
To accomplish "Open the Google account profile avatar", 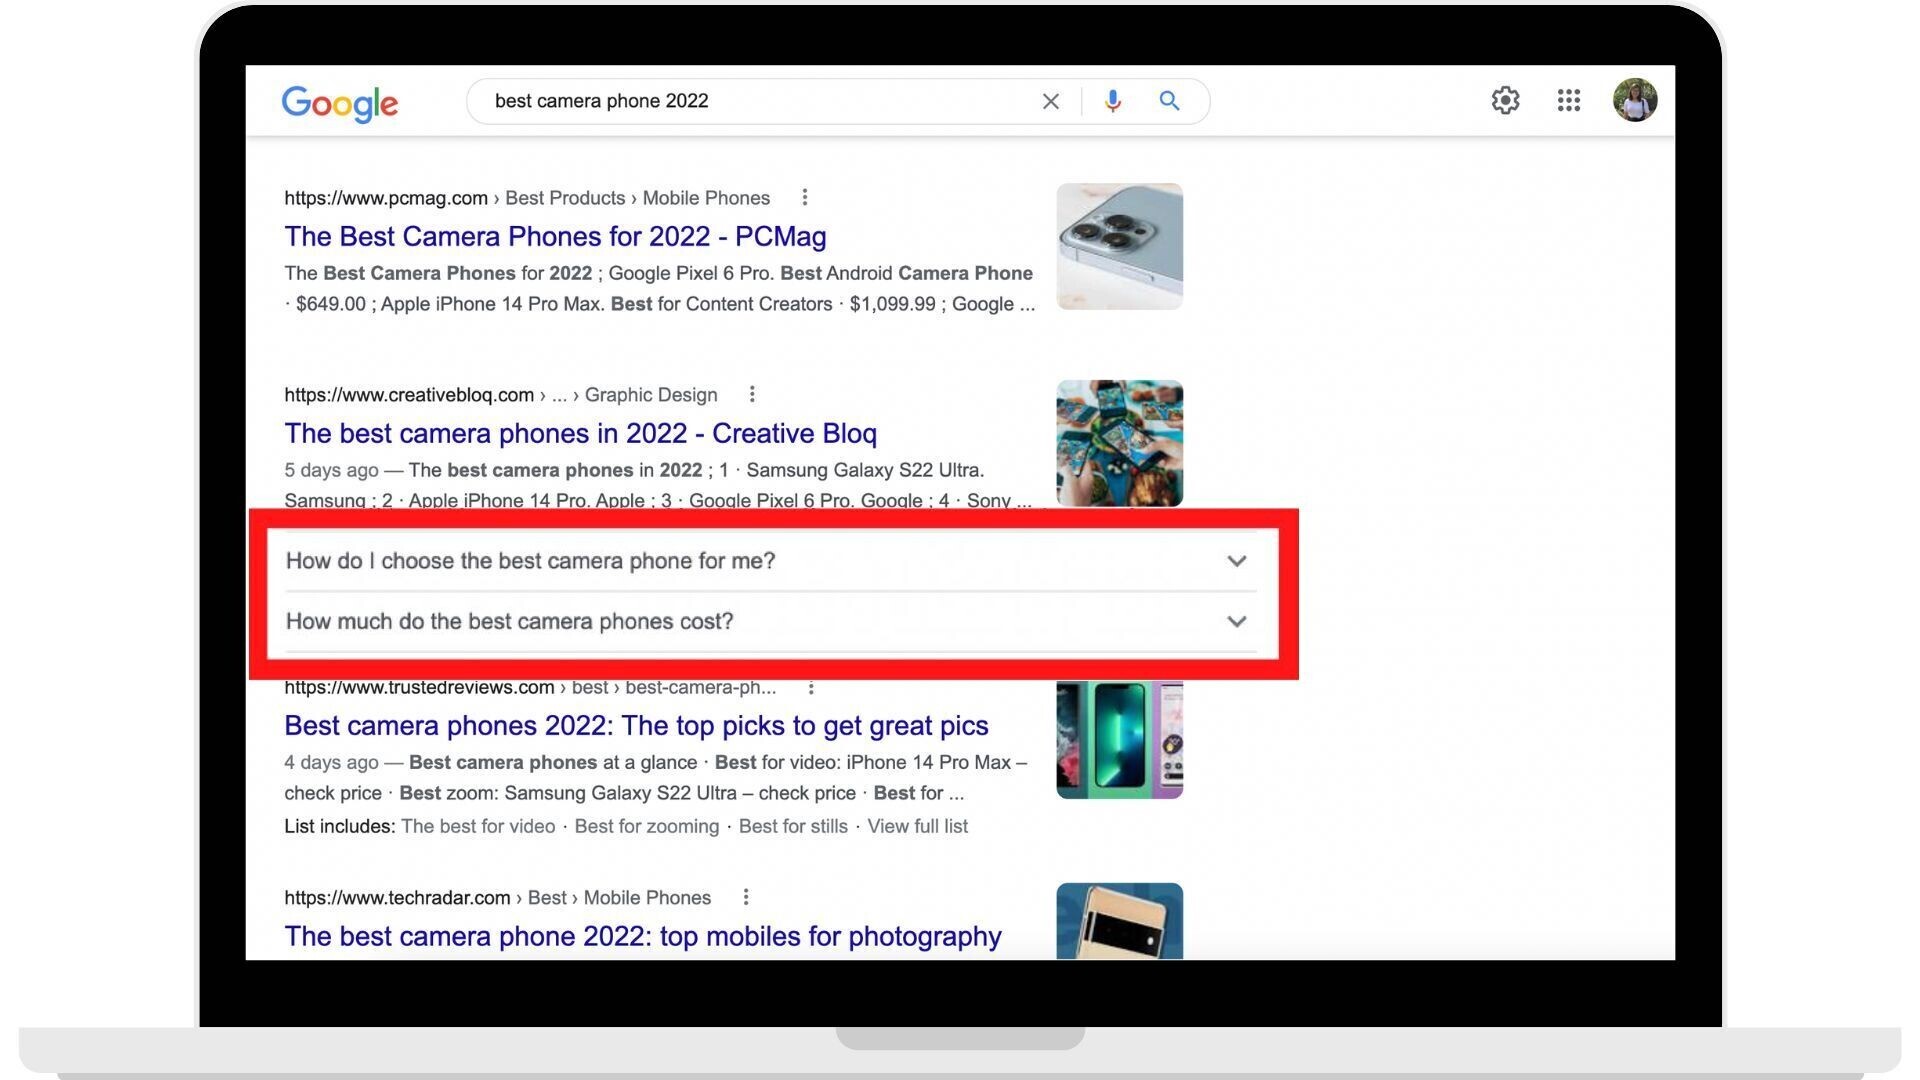I will 1635,100.
